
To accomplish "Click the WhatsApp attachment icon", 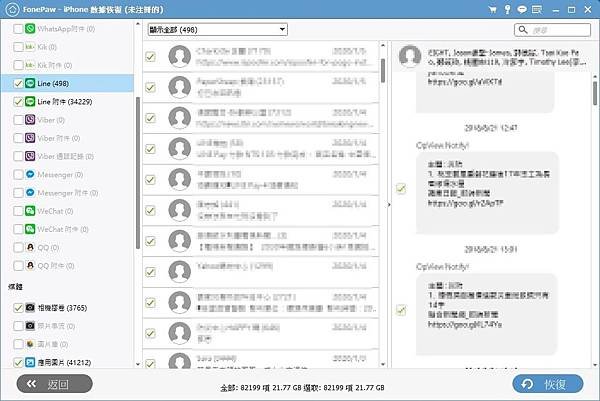I will 30,29.
